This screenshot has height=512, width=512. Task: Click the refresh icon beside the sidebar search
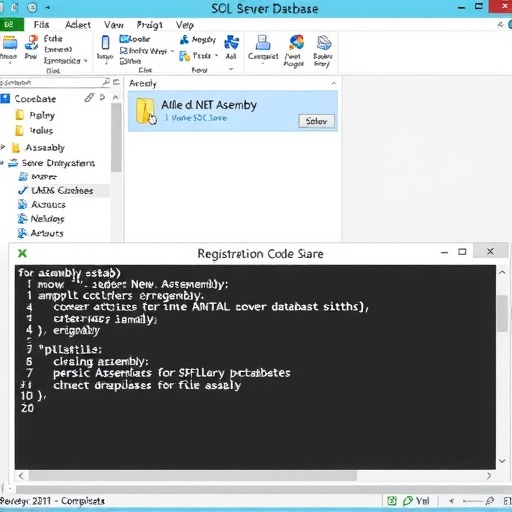coord(116,82)
